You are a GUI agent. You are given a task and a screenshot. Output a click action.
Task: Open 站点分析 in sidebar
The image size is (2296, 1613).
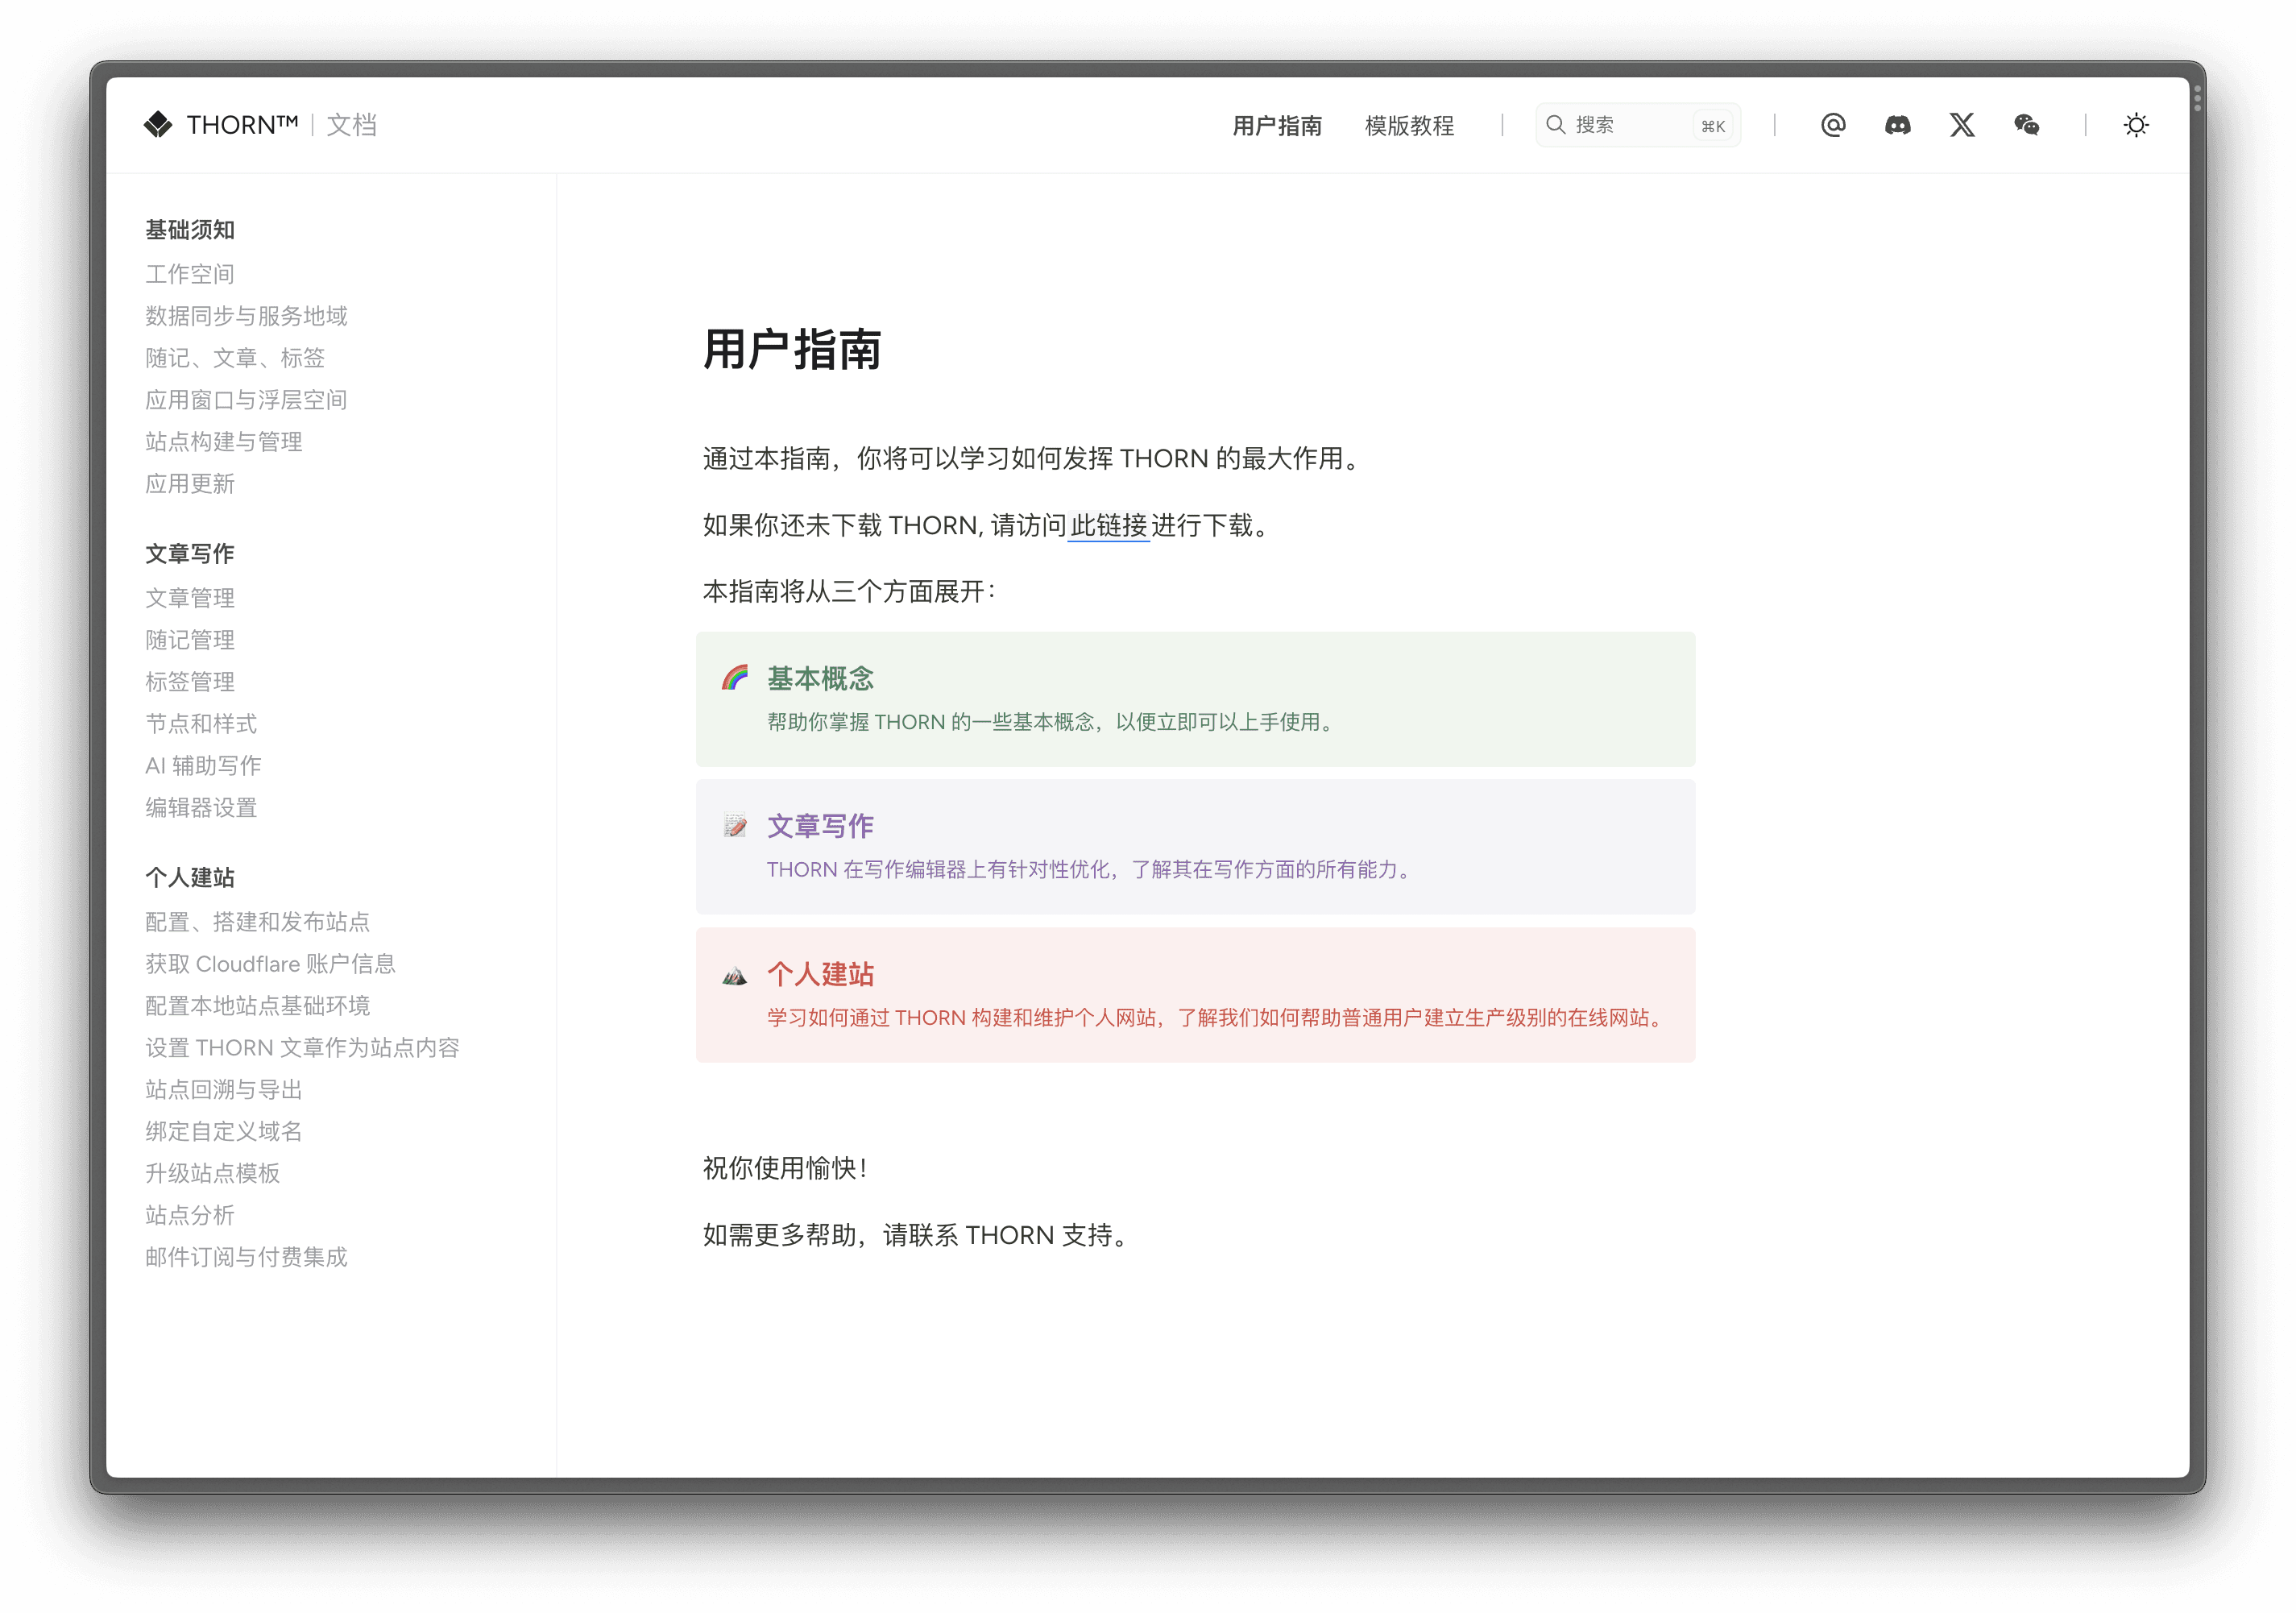(x=190, y=1216)
